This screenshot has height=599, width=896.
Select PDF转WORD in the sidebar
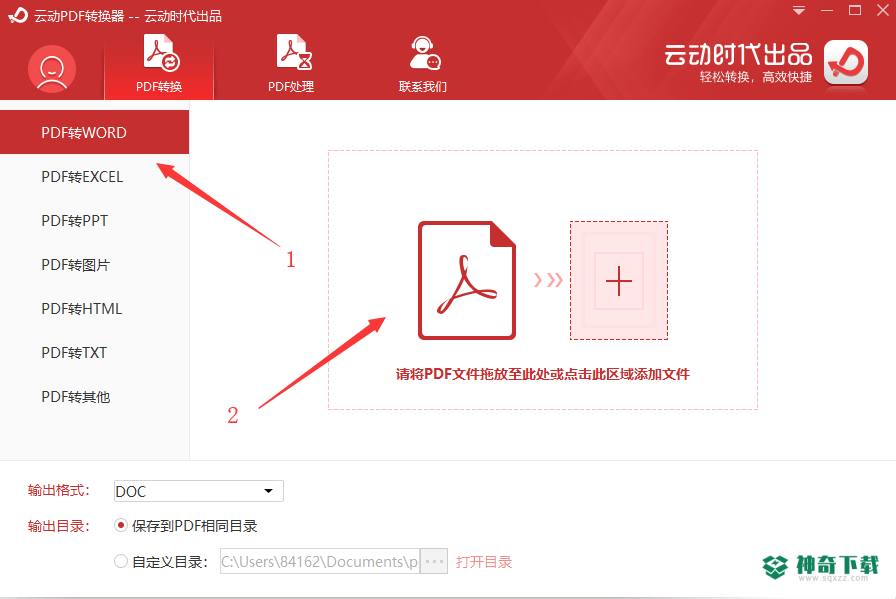tap(94, 132)
